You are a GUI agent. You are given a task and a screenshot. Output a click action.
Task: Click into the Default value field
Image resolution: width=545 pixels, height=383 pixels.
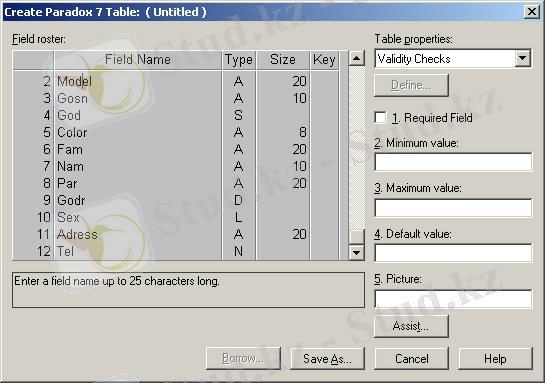[453, 253]
